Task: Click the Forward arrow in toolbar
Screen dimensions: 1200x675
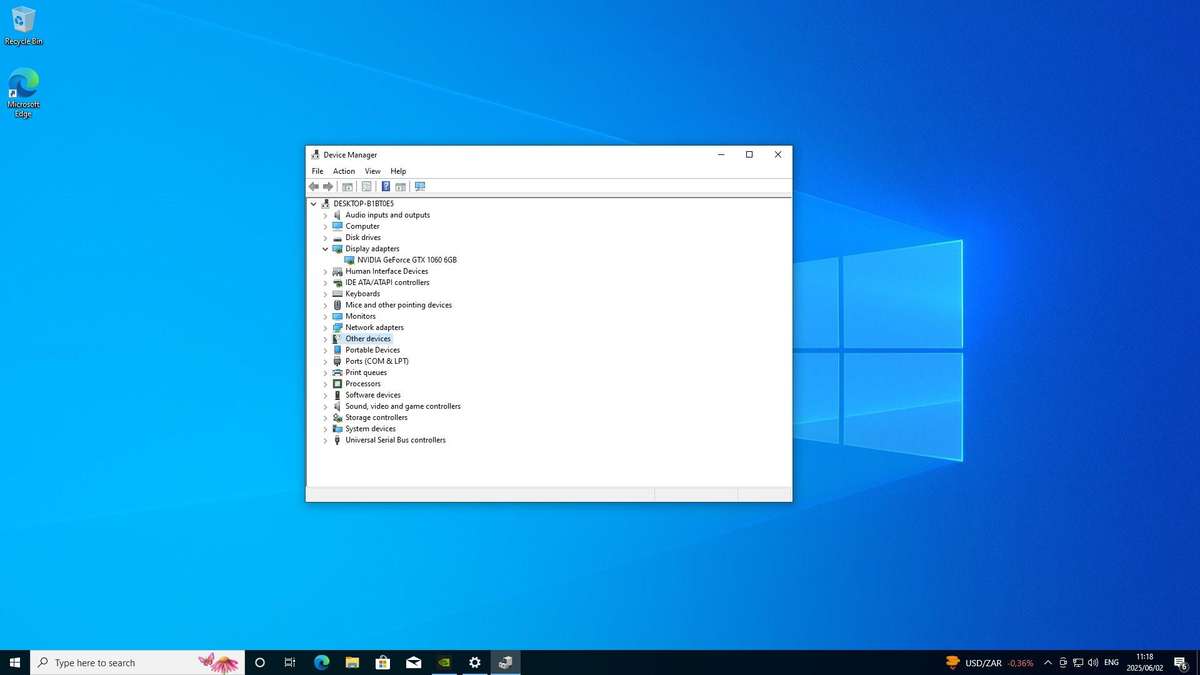Action: point(328,187)
